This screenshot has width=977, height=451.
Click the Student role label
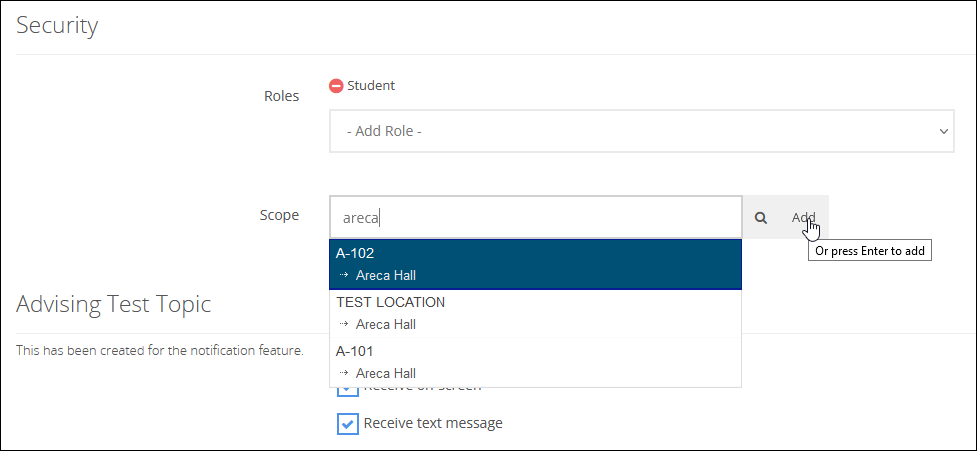pyautogui.click(x=371, y=85)
